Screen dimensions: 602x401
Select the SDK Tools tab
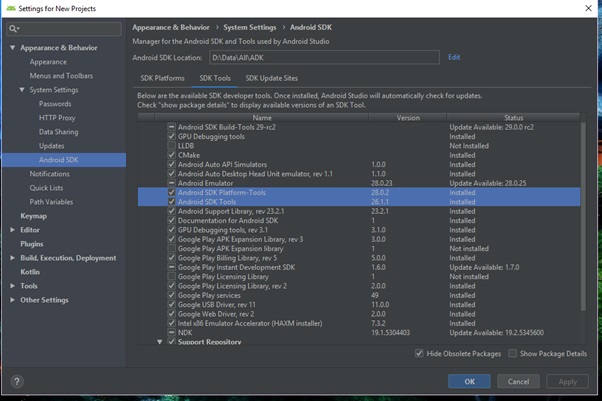coord(215,78)
